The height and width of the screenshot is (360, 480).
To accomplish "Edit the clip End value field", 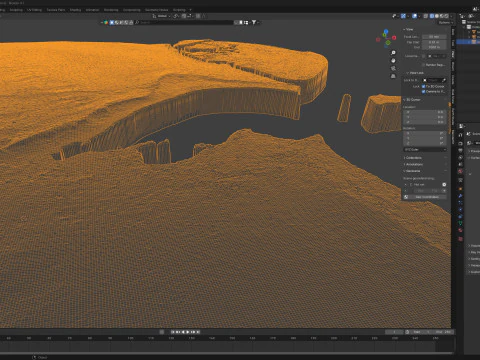I will pos(434,47).
